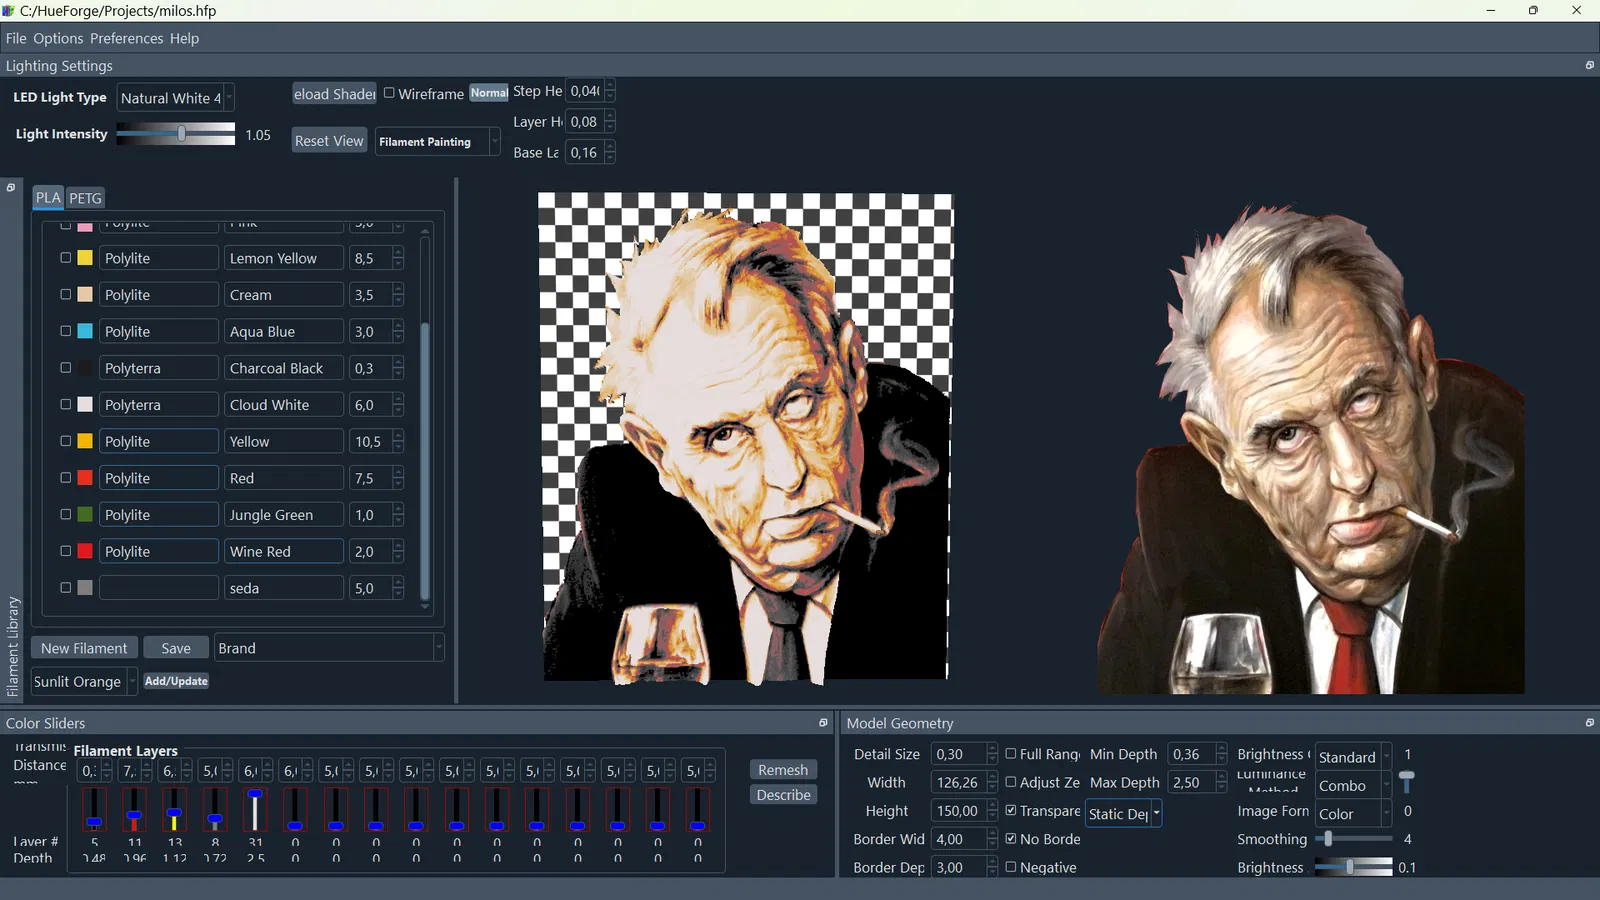Toggle the Normal view button

(489, 93)
